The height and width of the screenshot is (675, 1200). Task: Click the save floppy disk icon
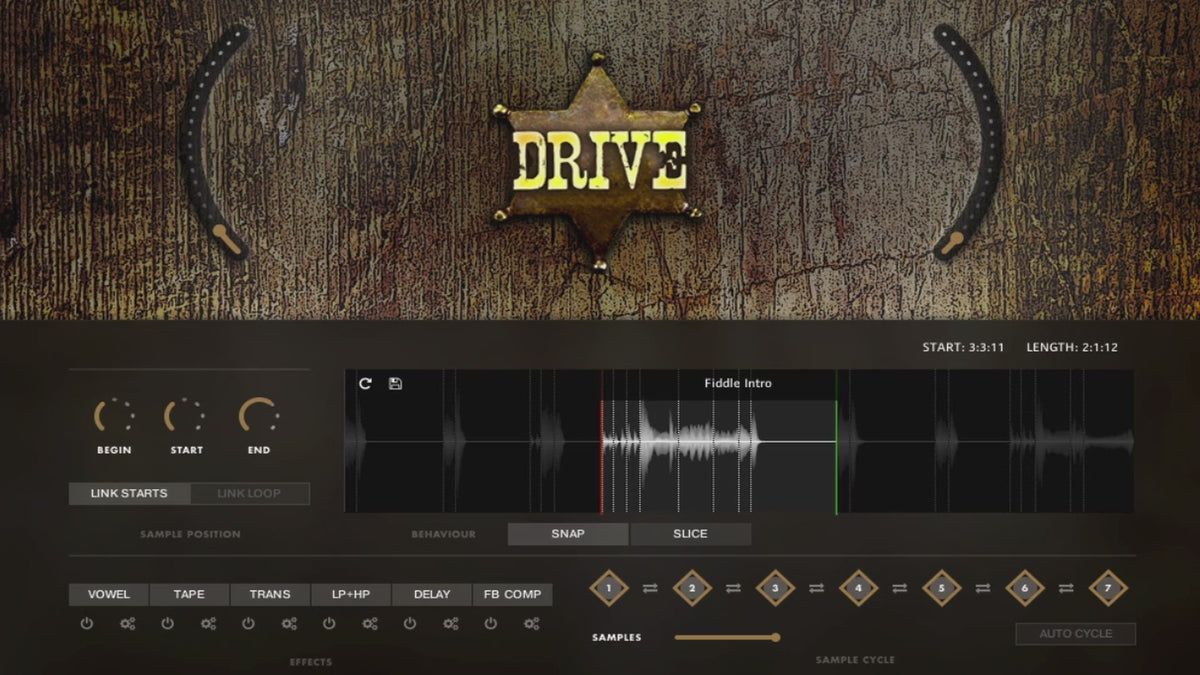click(x=395, y=384)
